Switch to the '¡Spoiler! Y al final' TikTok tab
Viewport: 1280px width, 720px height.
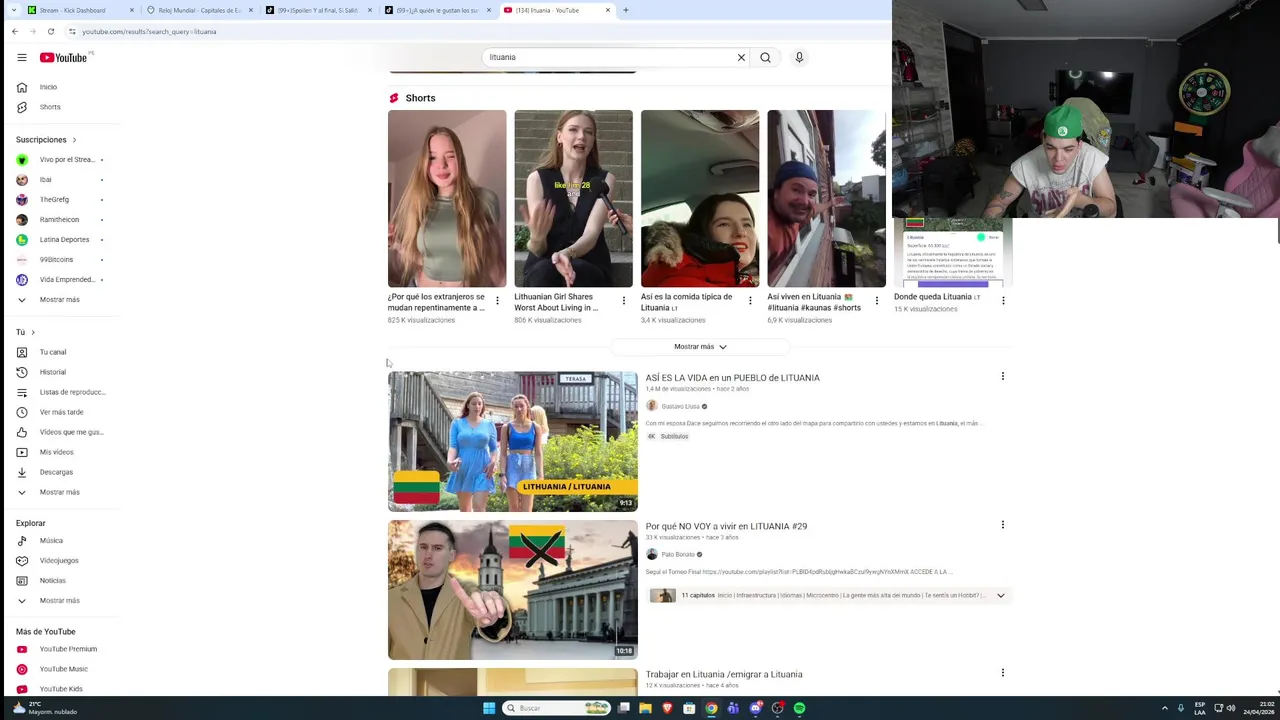pos(318,10)
